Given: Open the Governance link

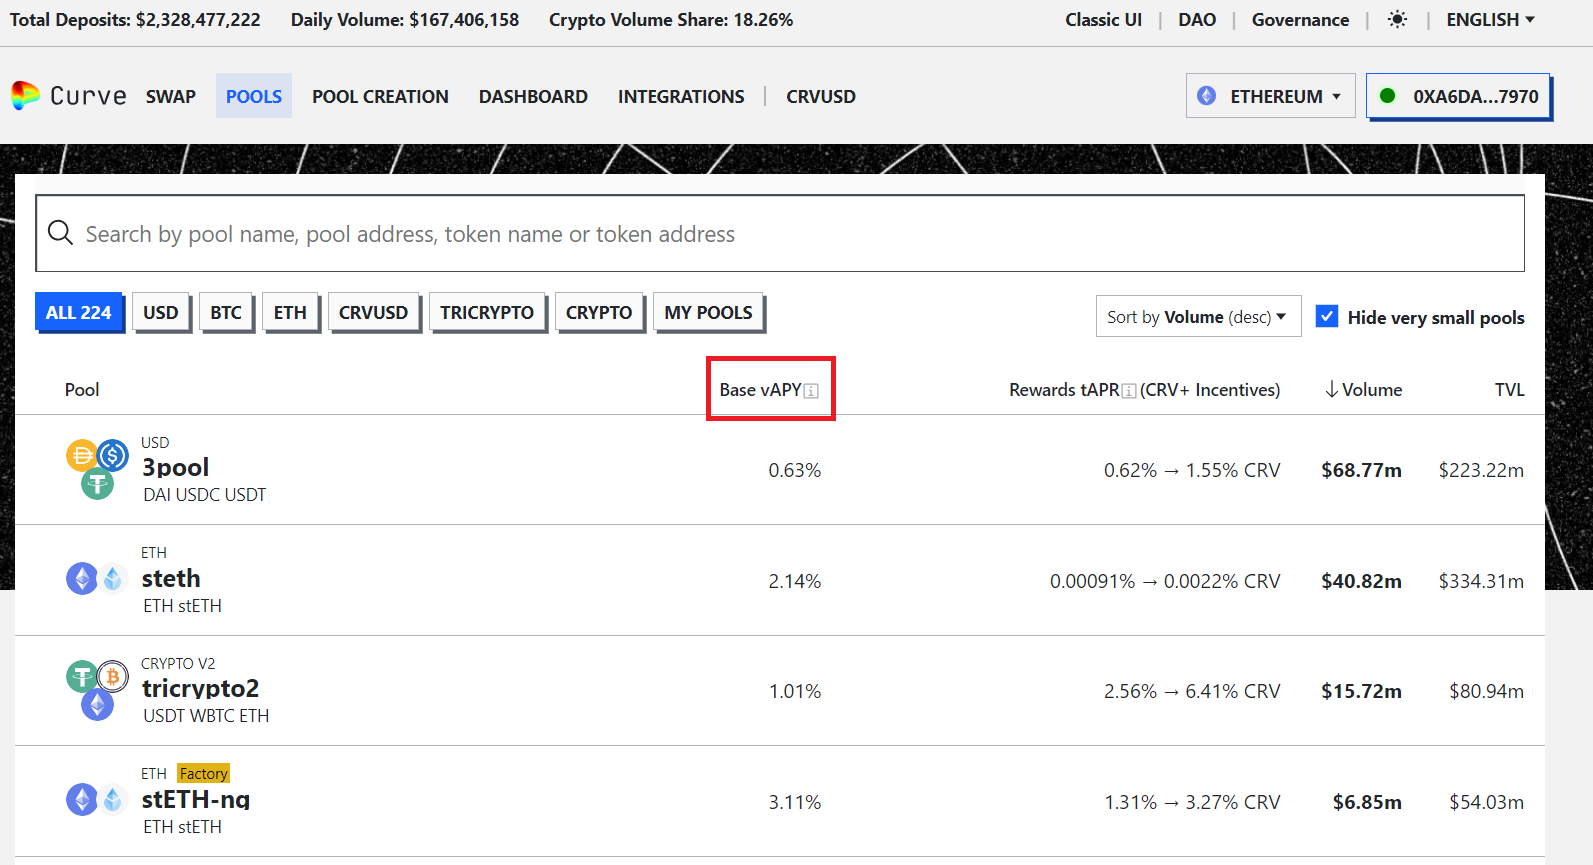Looking at the screenshot, I should click(1300, 20).
